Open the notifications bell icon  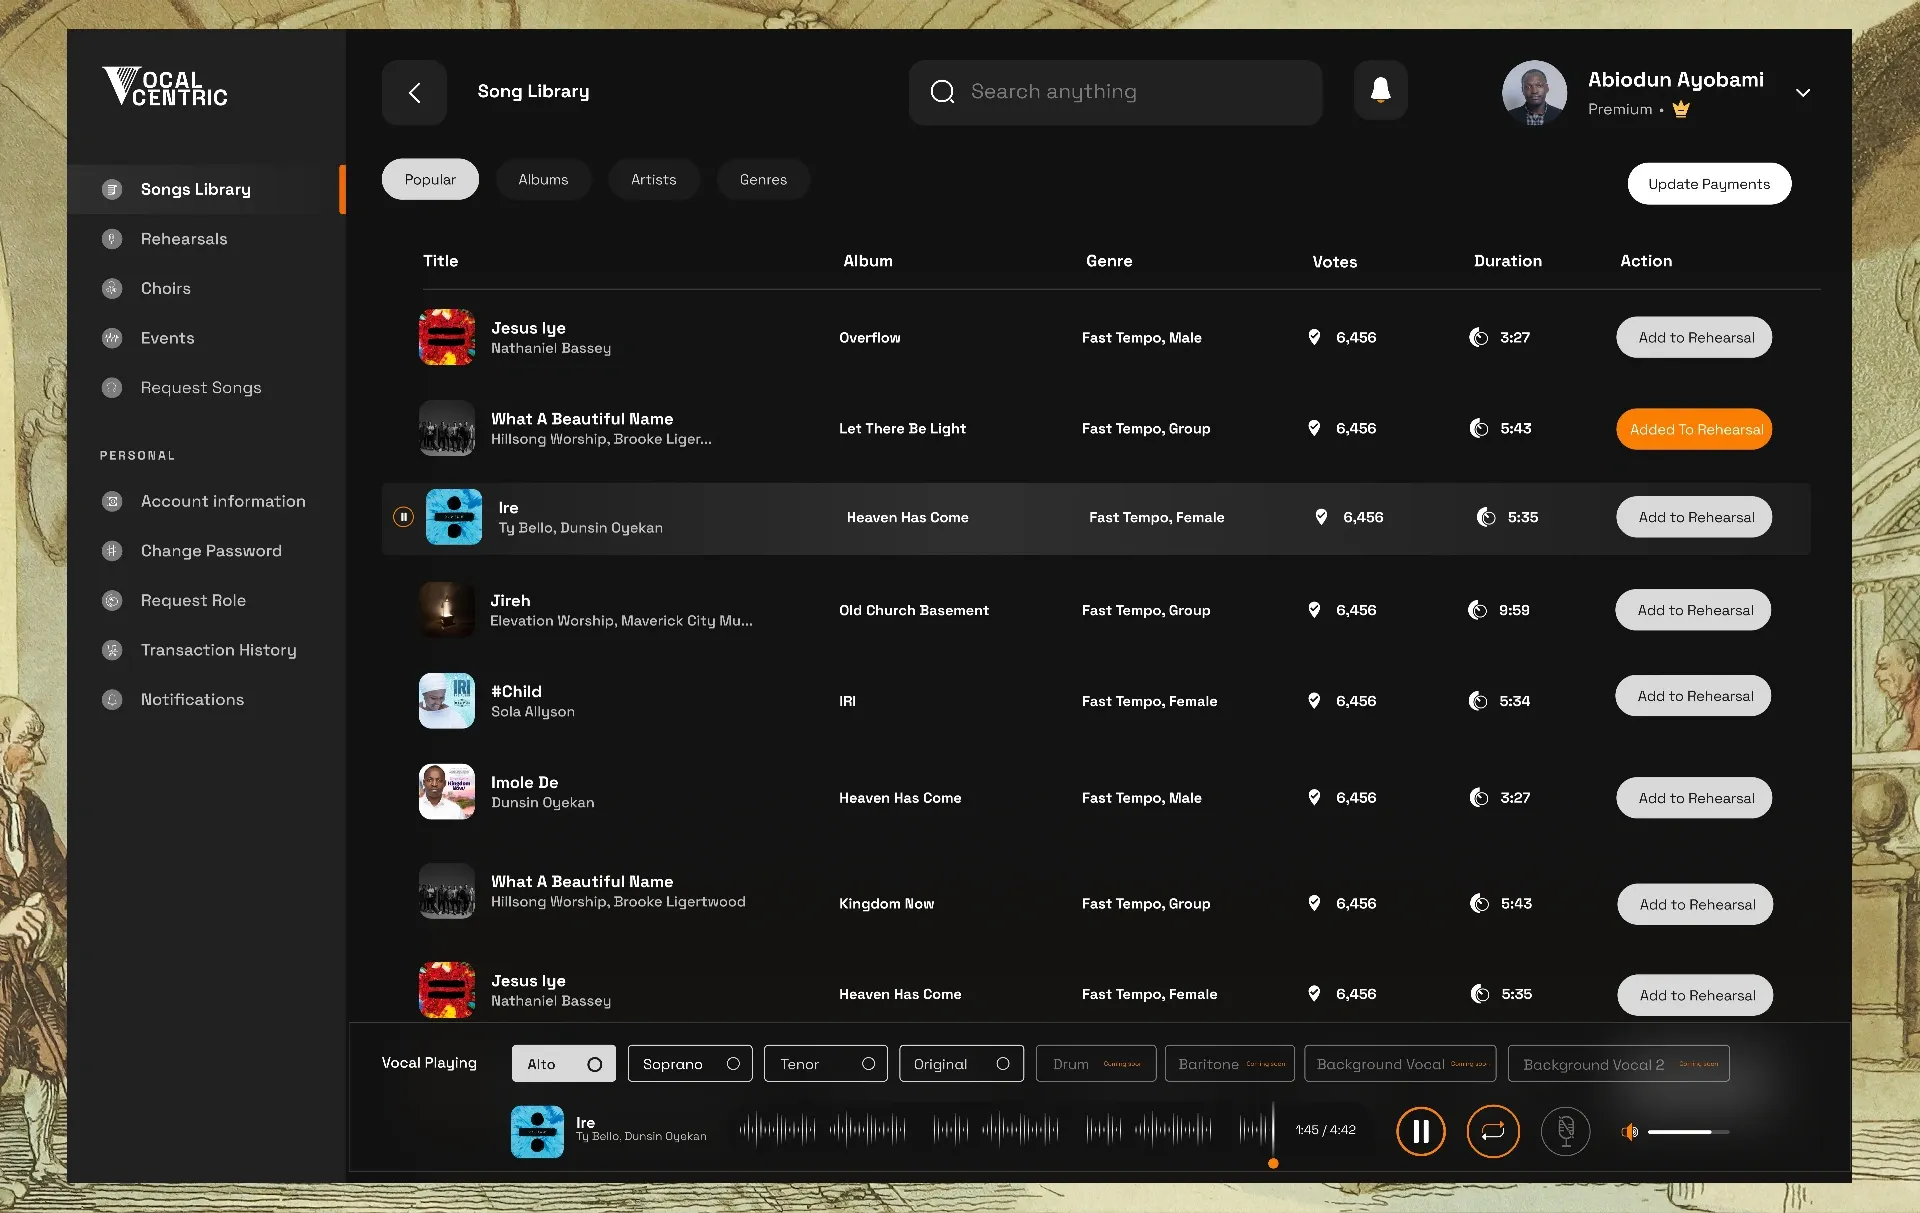(x=1380, y=91)
